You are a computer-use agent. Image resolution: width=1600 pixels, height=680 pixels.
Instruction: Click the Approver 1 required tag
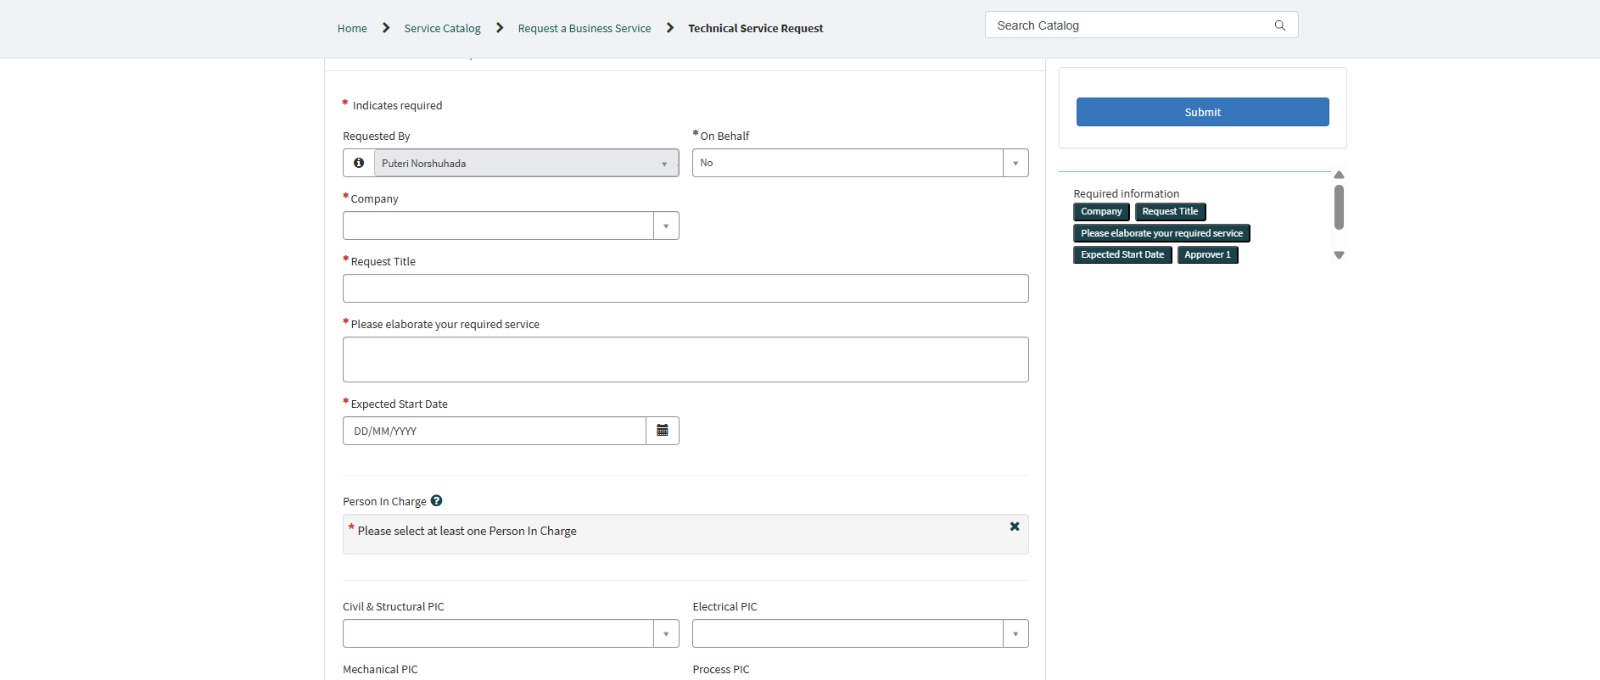click(1207, 255)
